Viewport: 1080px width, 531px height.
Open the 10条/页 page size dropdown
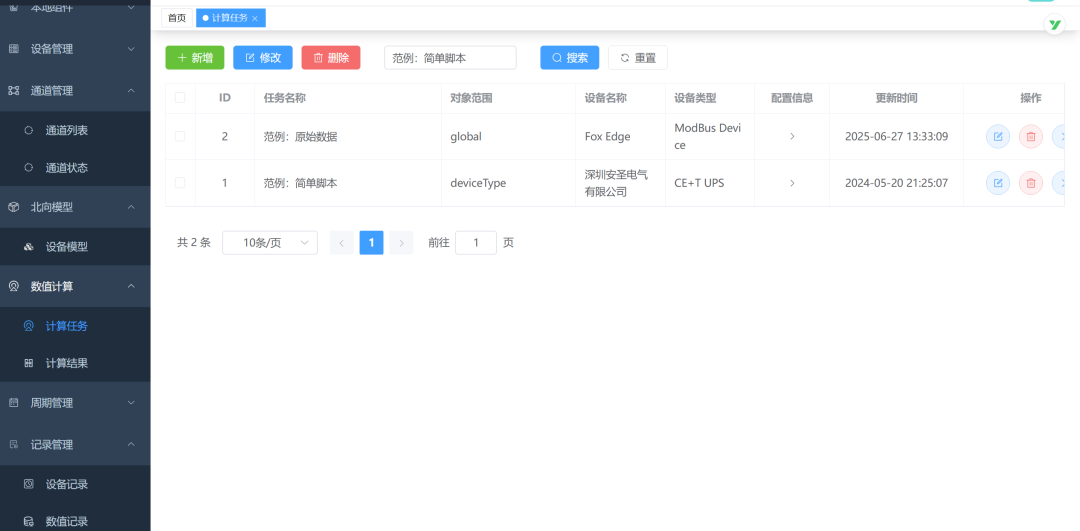tap(269, 242)
